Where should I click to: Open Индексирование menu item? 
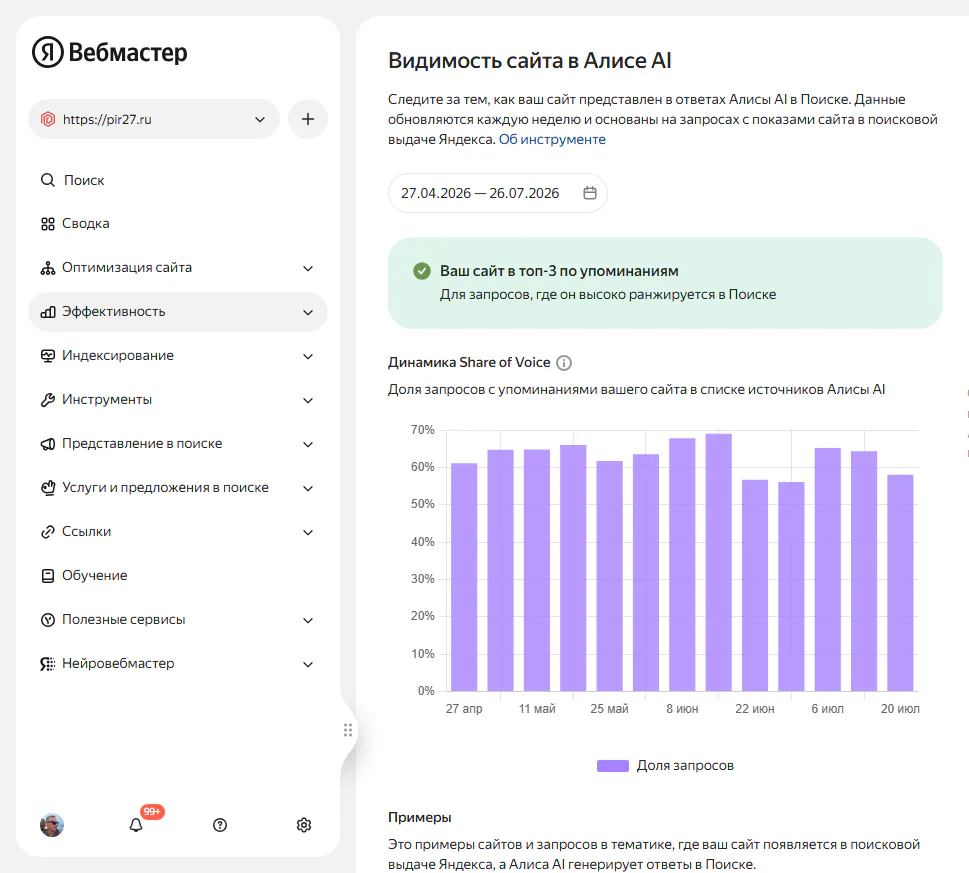point(178,356)
